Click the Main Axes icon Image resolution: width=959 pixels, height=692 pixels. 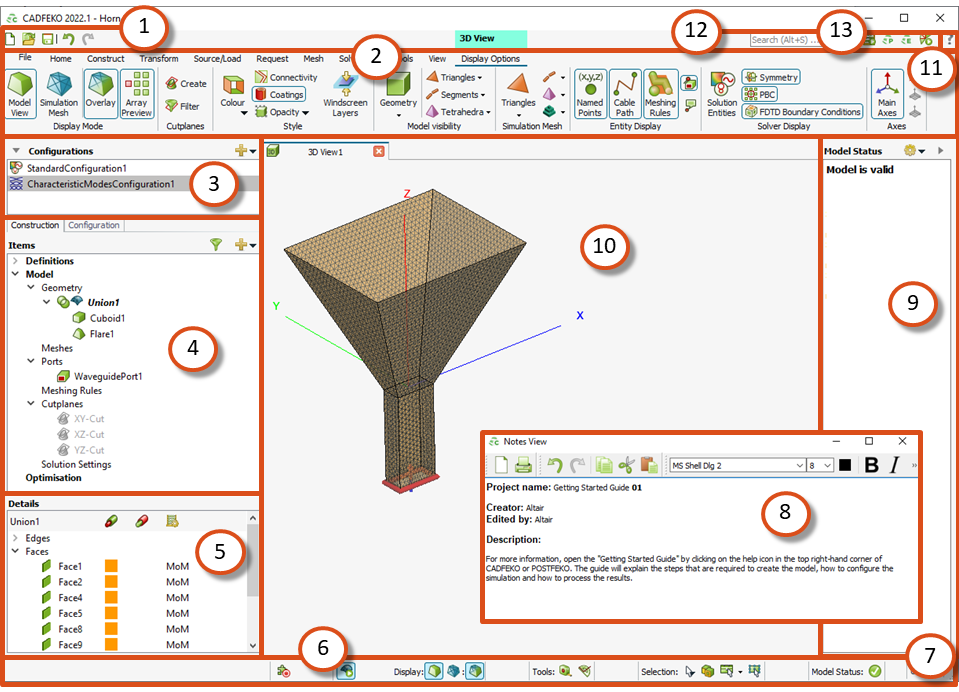886,95
